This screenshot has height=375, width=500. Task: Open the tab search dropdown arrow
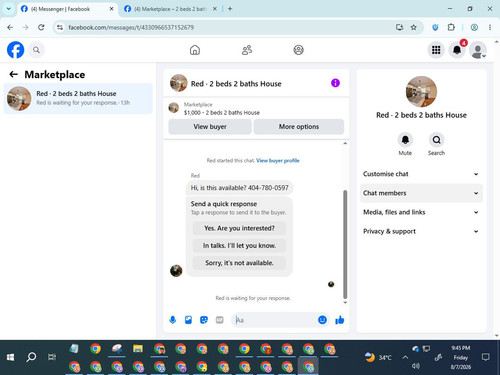pos(9,9)
